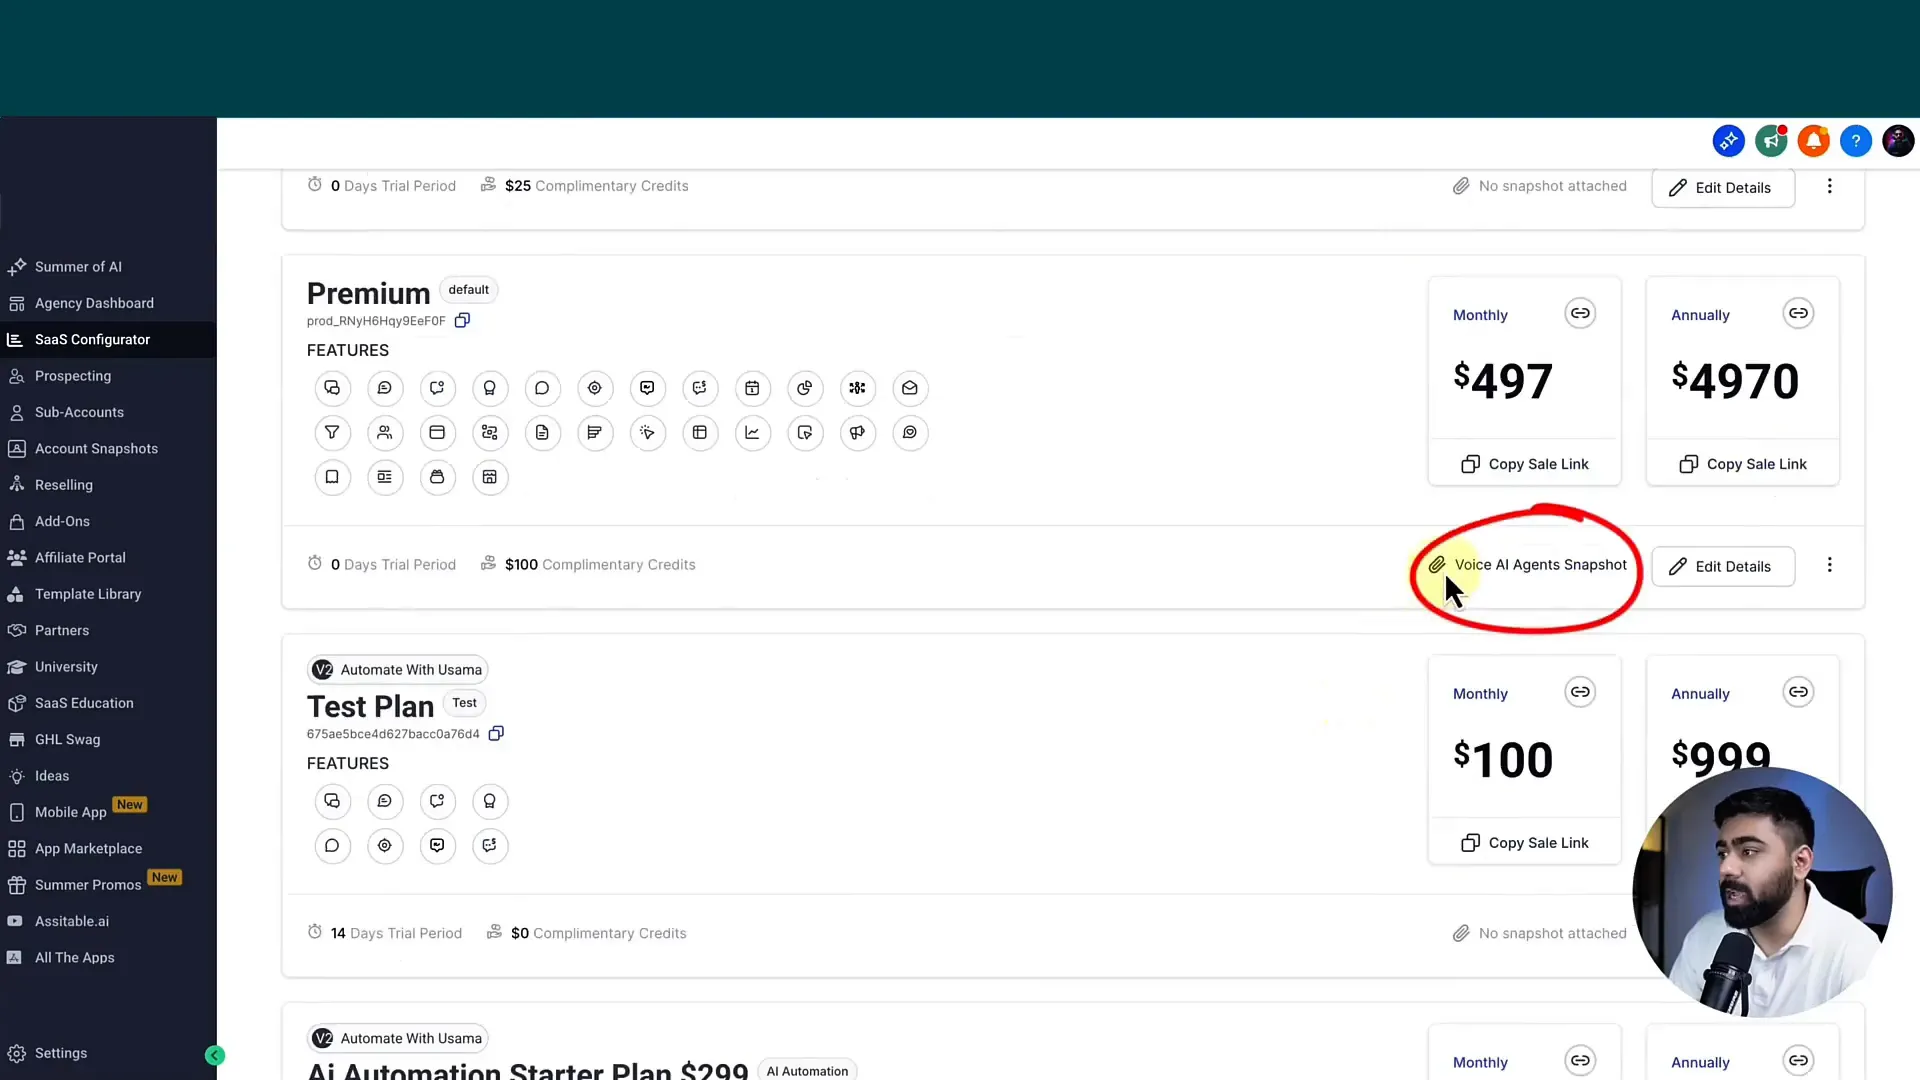Select the bookmark feature icon in Premium

tap(332, 477)
